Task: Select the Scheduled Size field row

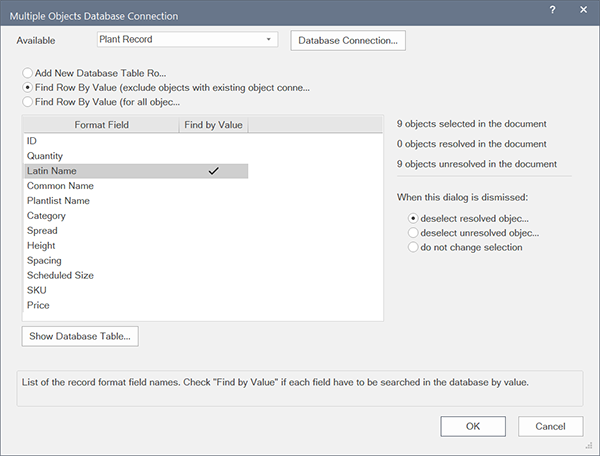Action: click(x=60, y=275)
